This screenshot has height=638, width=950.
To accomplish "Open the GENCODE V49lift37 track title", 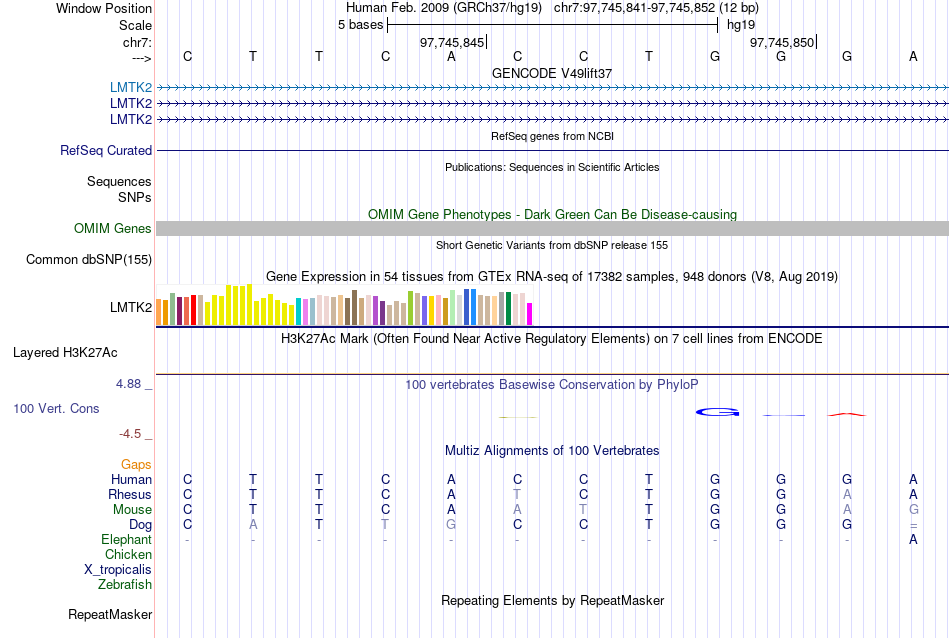I will [552, 73].
